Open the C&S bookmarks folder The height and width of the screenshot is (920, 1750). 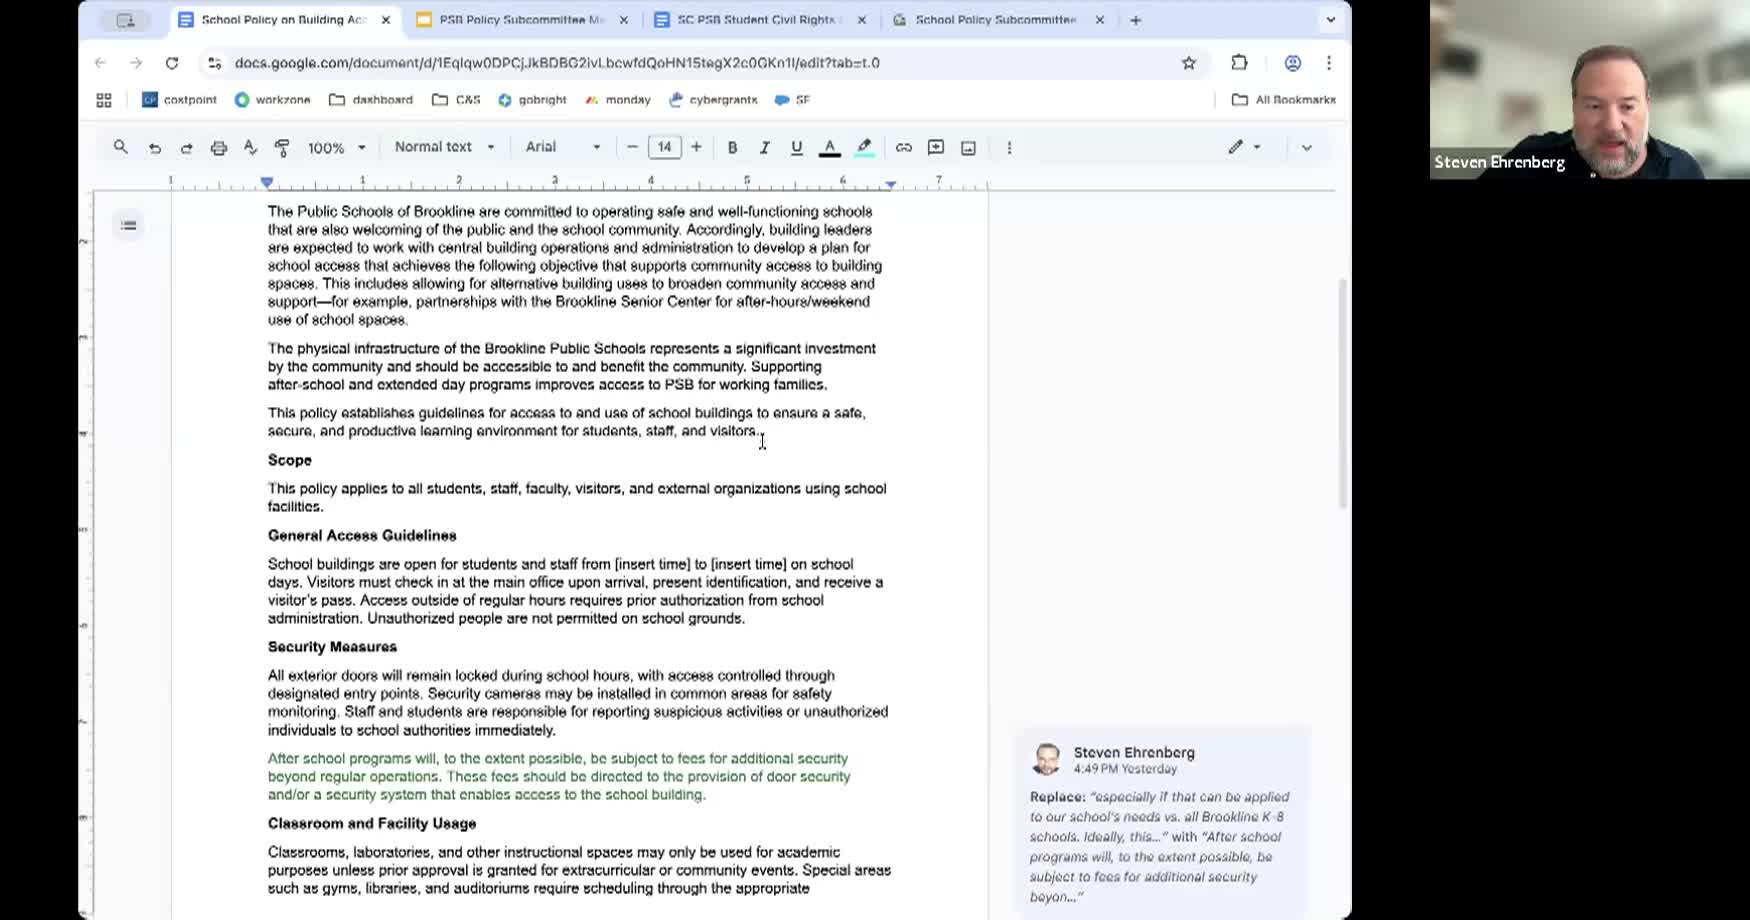pyautogui.click(x=456, y=100)
